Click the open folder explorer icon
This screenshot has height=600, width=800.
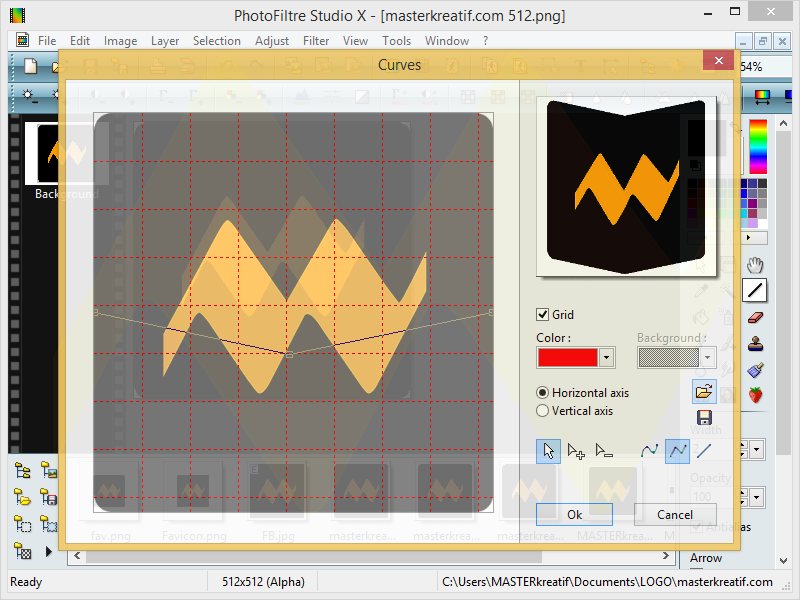click(22, 497)
